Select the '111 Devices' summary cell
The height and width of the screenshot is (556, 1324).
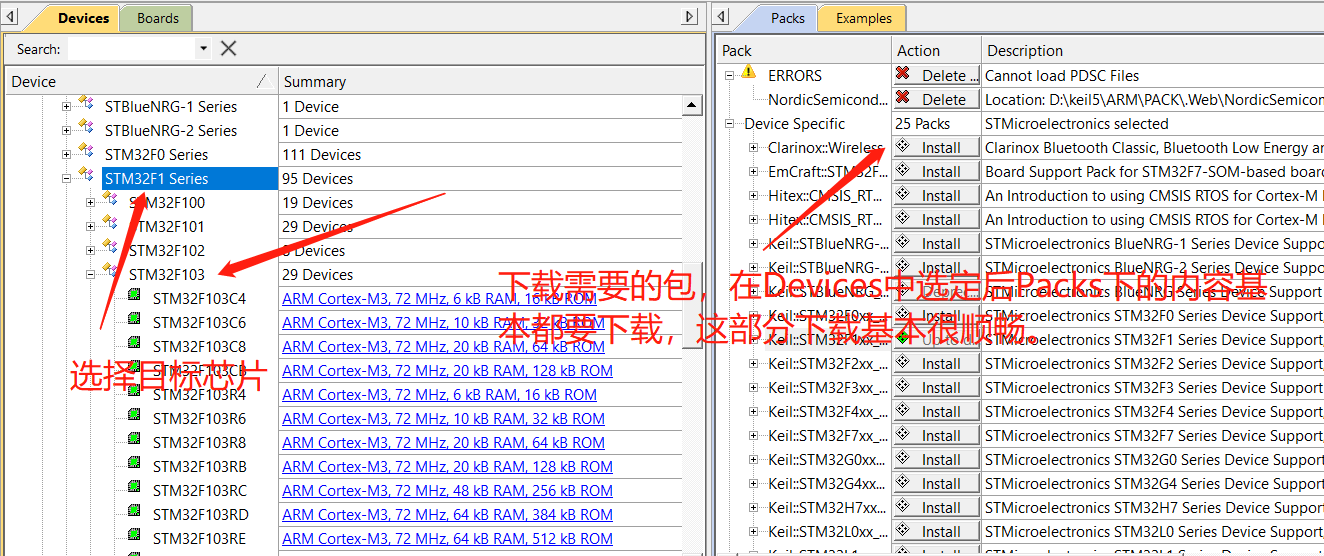(x=480, y=154)
